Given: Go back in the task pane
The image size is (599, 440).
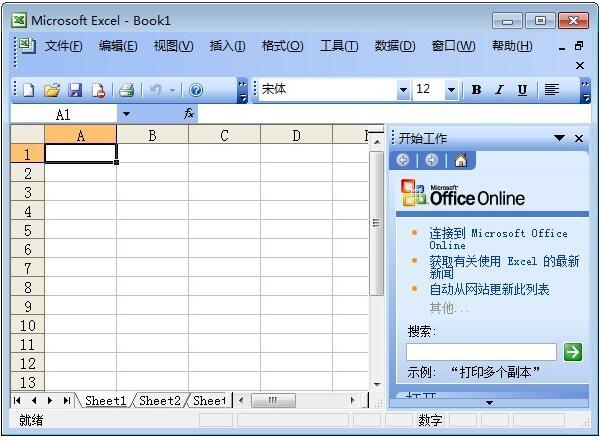Looking at the screenshot, I should (403, 160).
